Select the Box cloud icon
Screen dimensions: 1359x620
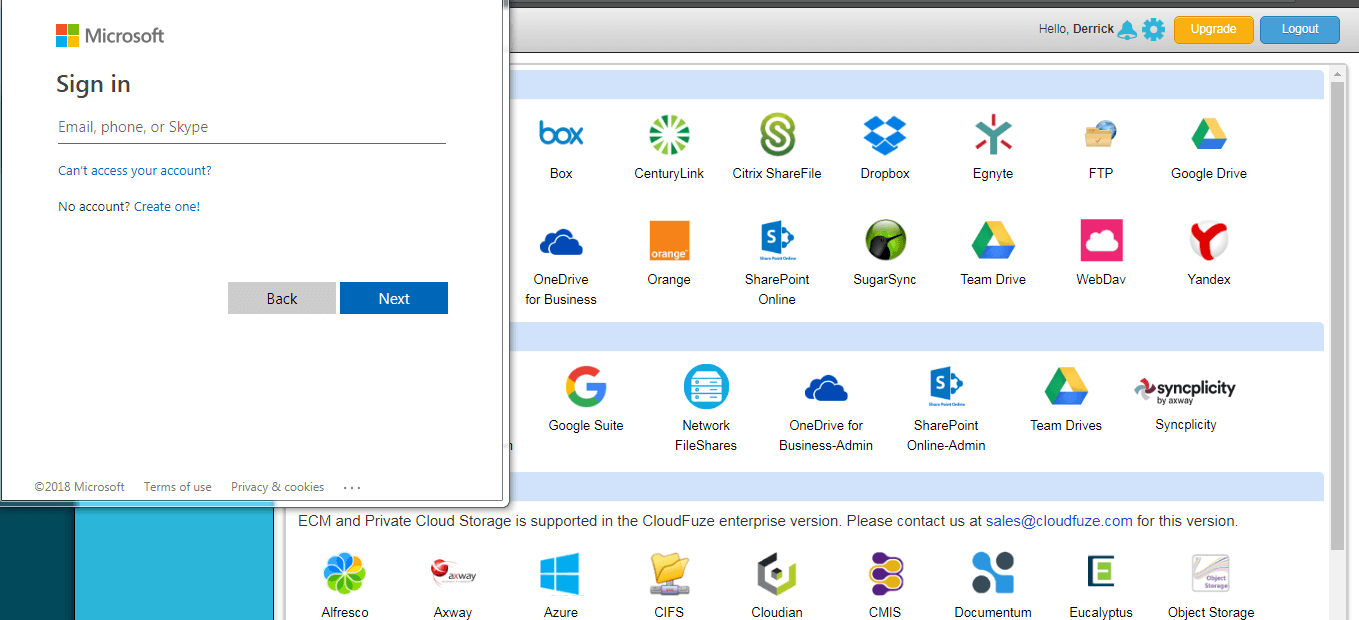click(x=561, y=133)
